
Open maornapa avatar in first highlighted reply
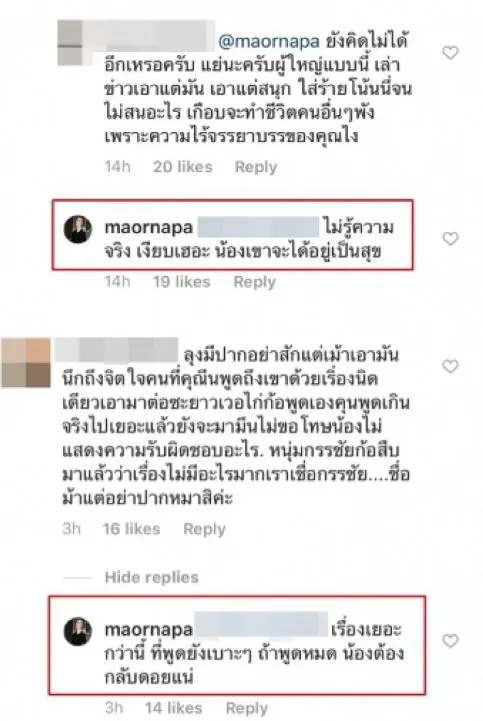78,229
